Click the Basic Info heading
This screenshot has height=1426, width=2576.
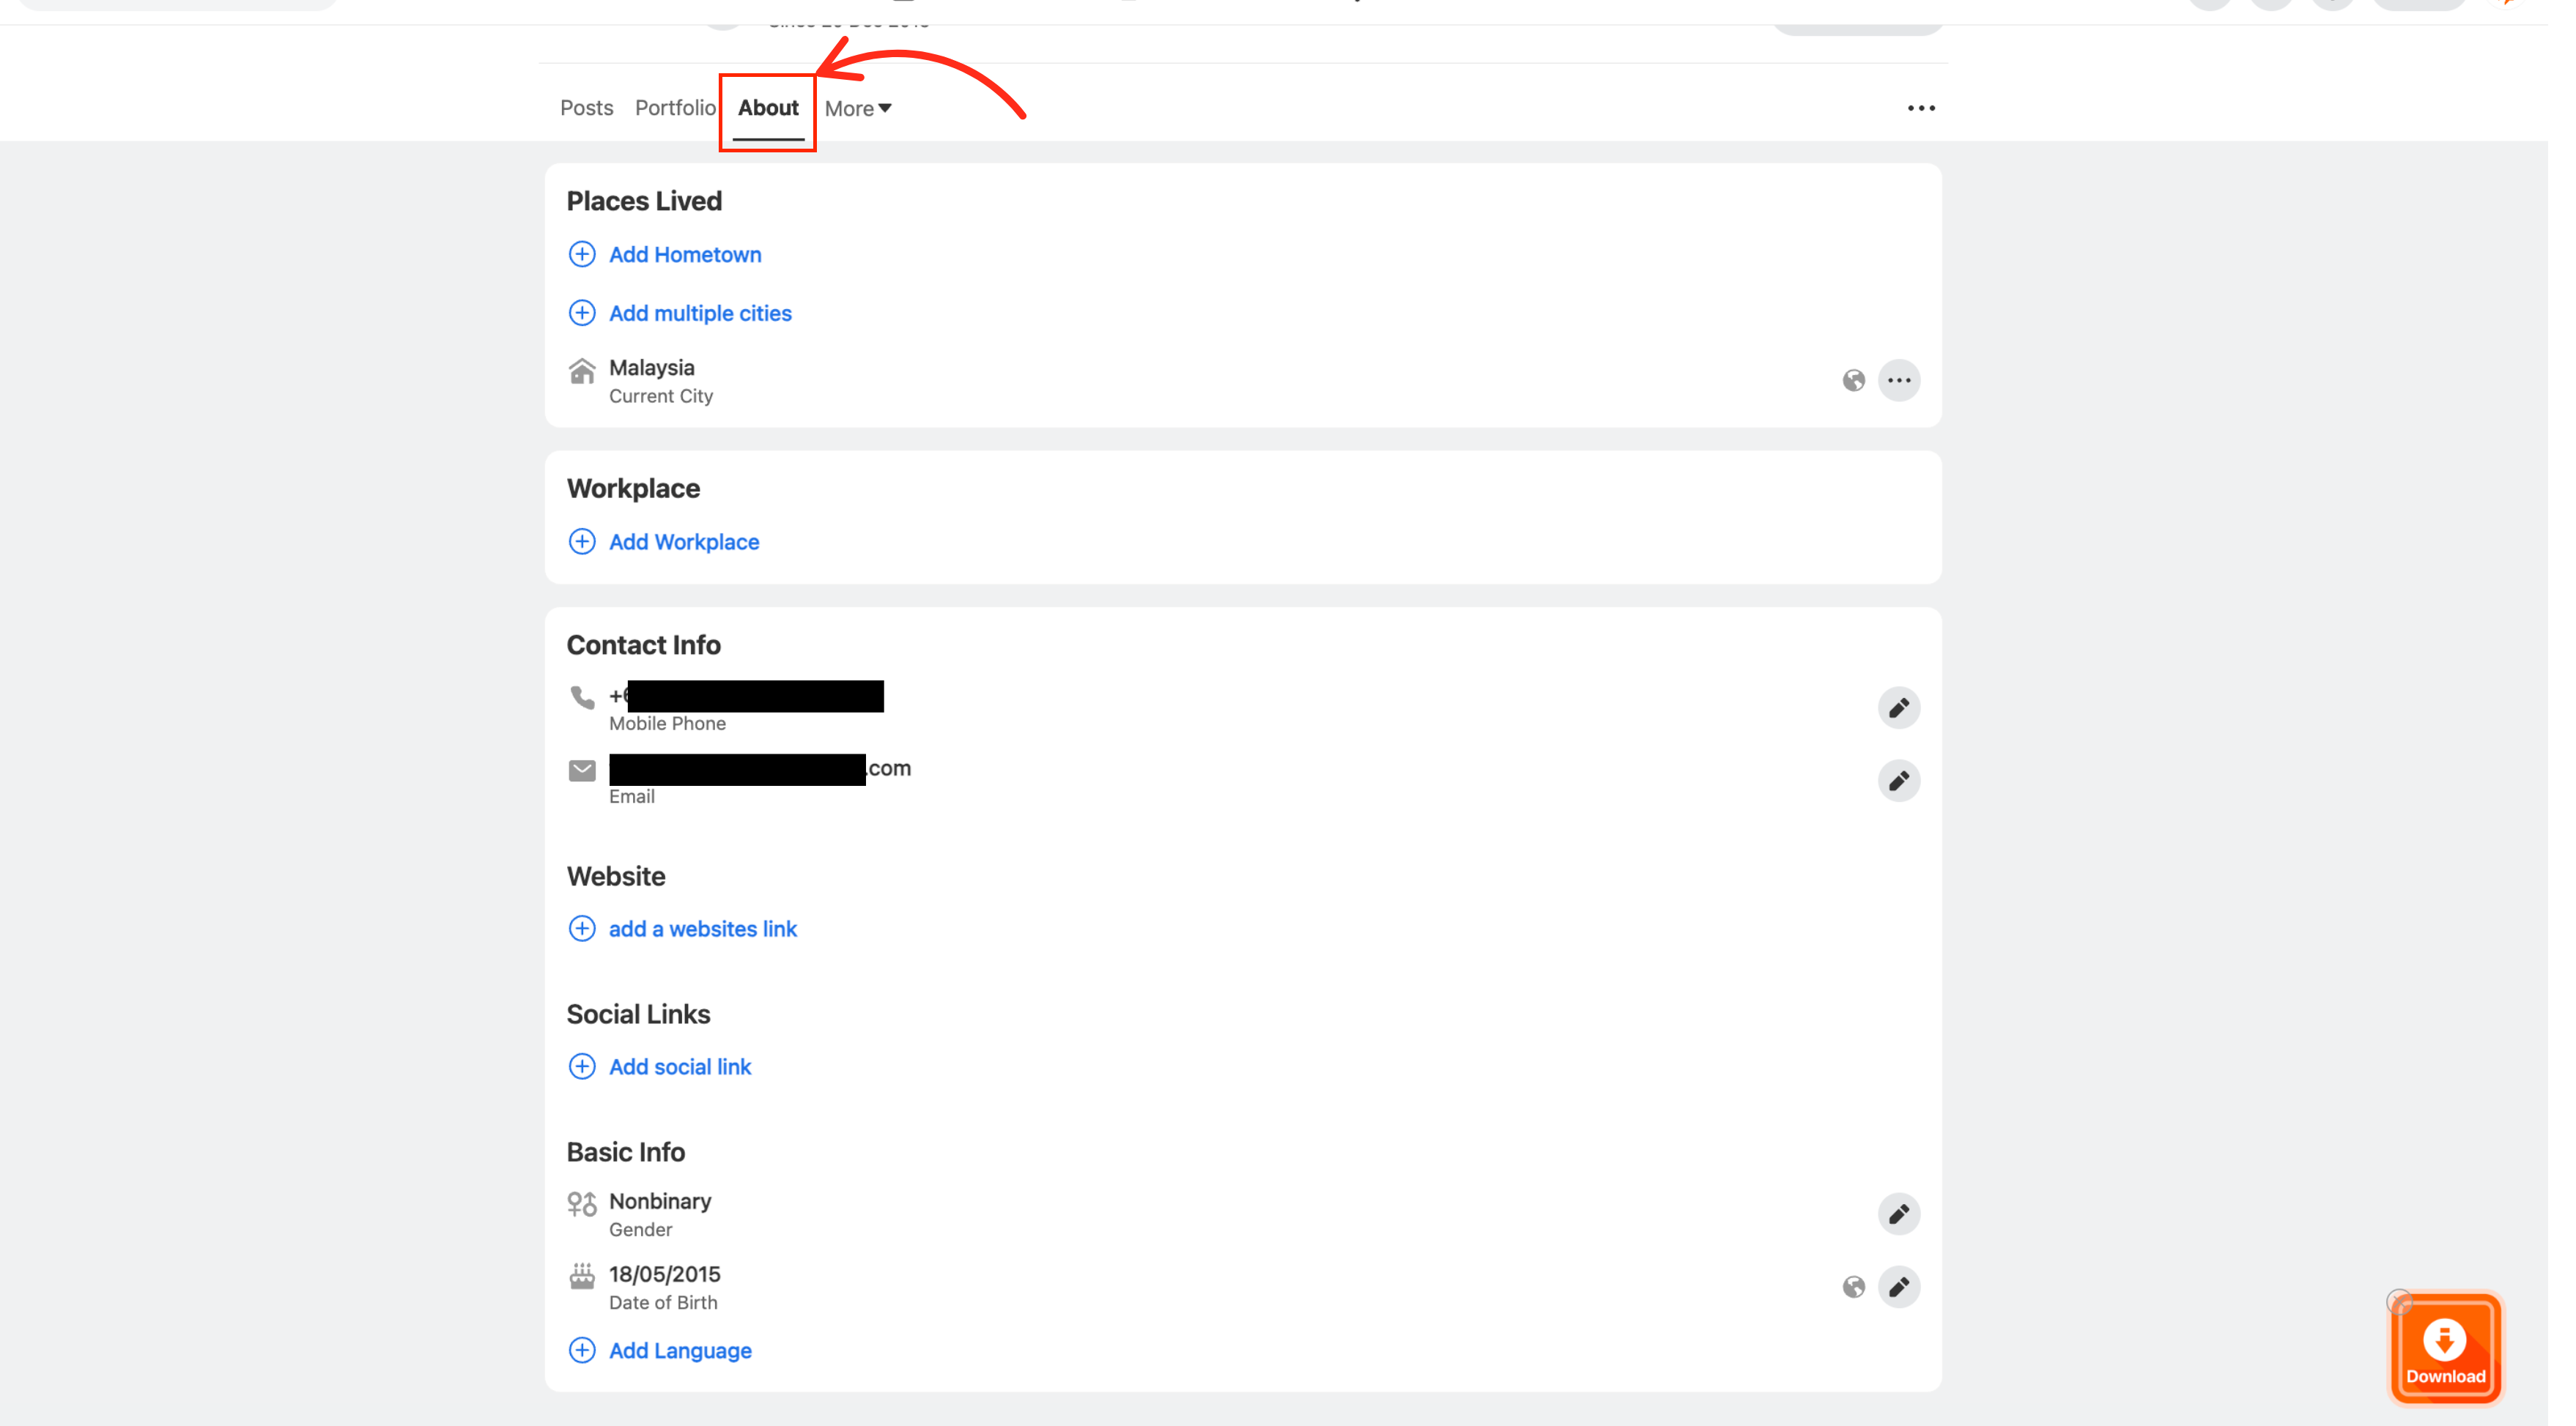[626, 1152]
